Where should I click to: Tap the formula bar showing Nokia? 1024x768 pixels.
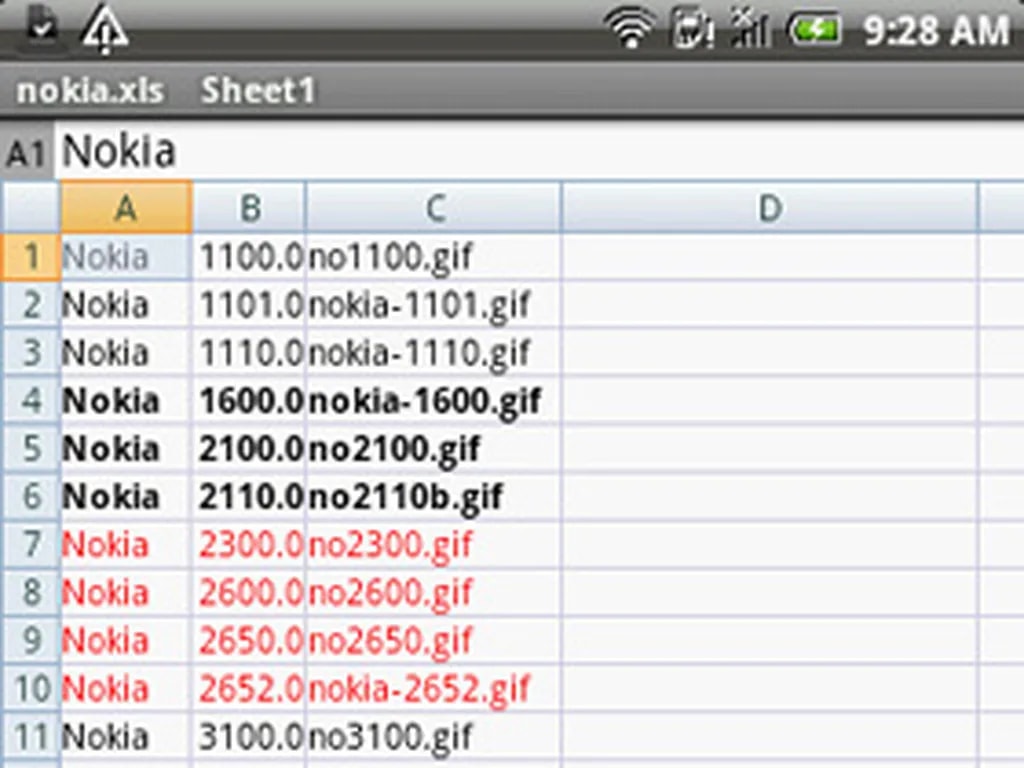540,152
